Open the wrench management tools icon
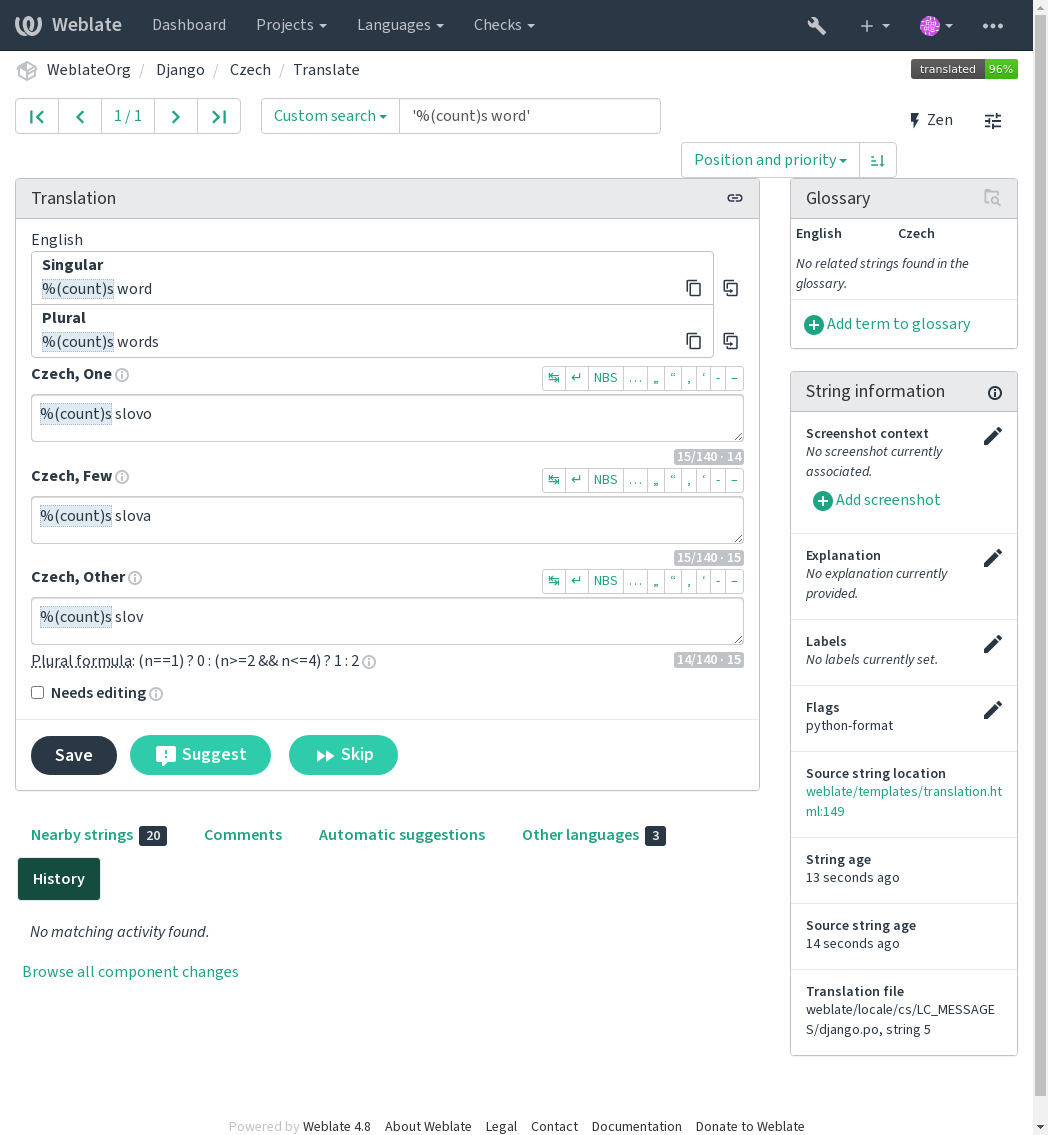1048x1135 pixels. coord(816,25)
